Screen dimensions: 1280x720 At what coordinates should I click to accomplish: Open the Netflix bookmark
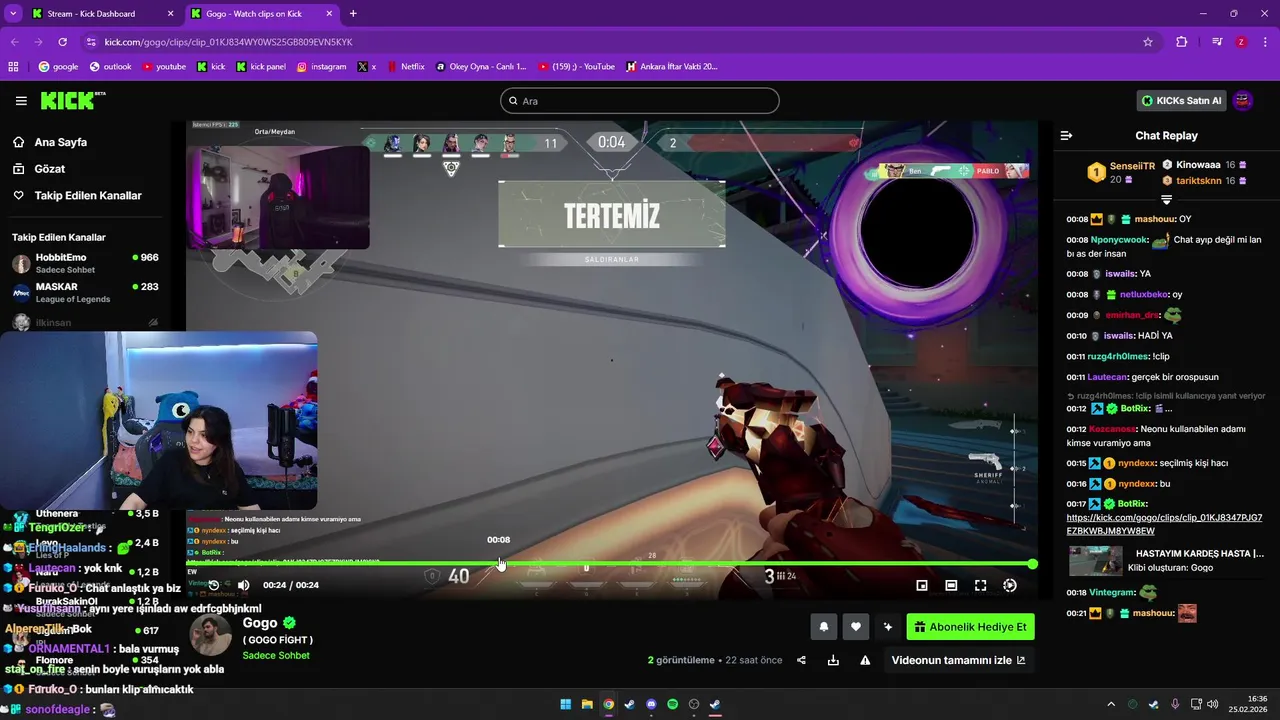click(405, 67)
